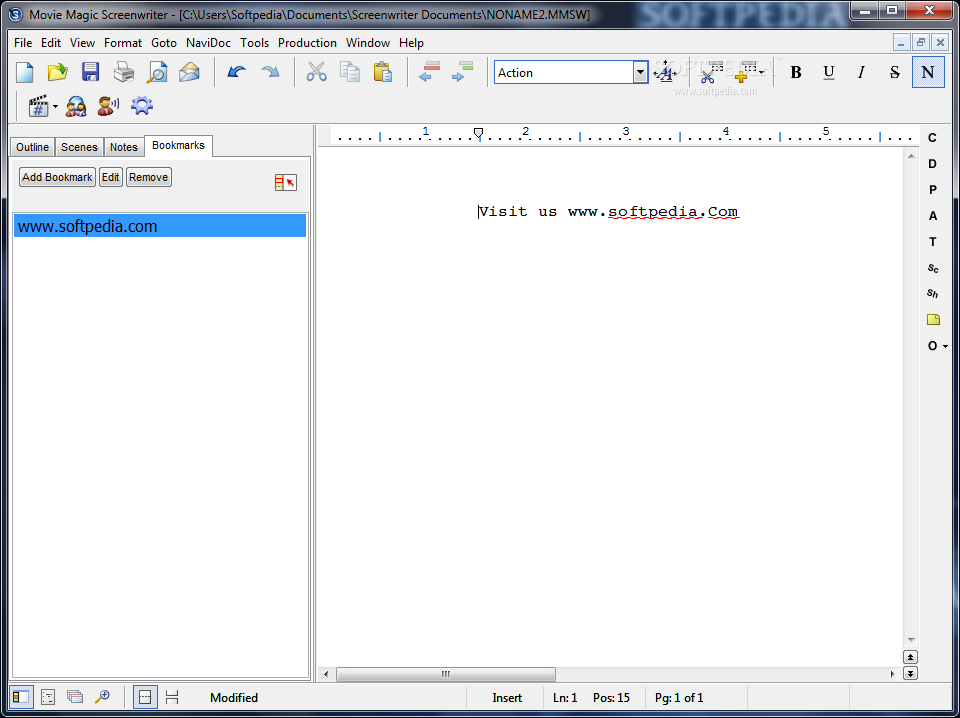960x718 pixels.
Task: Select Dialogue element D in right sidebar
Action: click(x=932, y=163)
